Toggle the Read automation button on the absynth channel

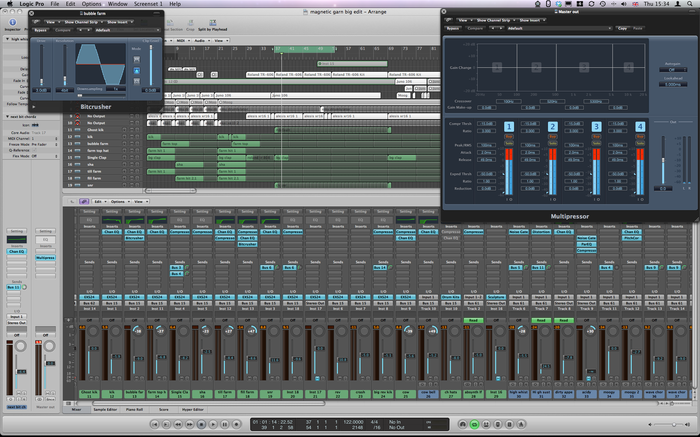pyautogui.click(x=473, y=320)
